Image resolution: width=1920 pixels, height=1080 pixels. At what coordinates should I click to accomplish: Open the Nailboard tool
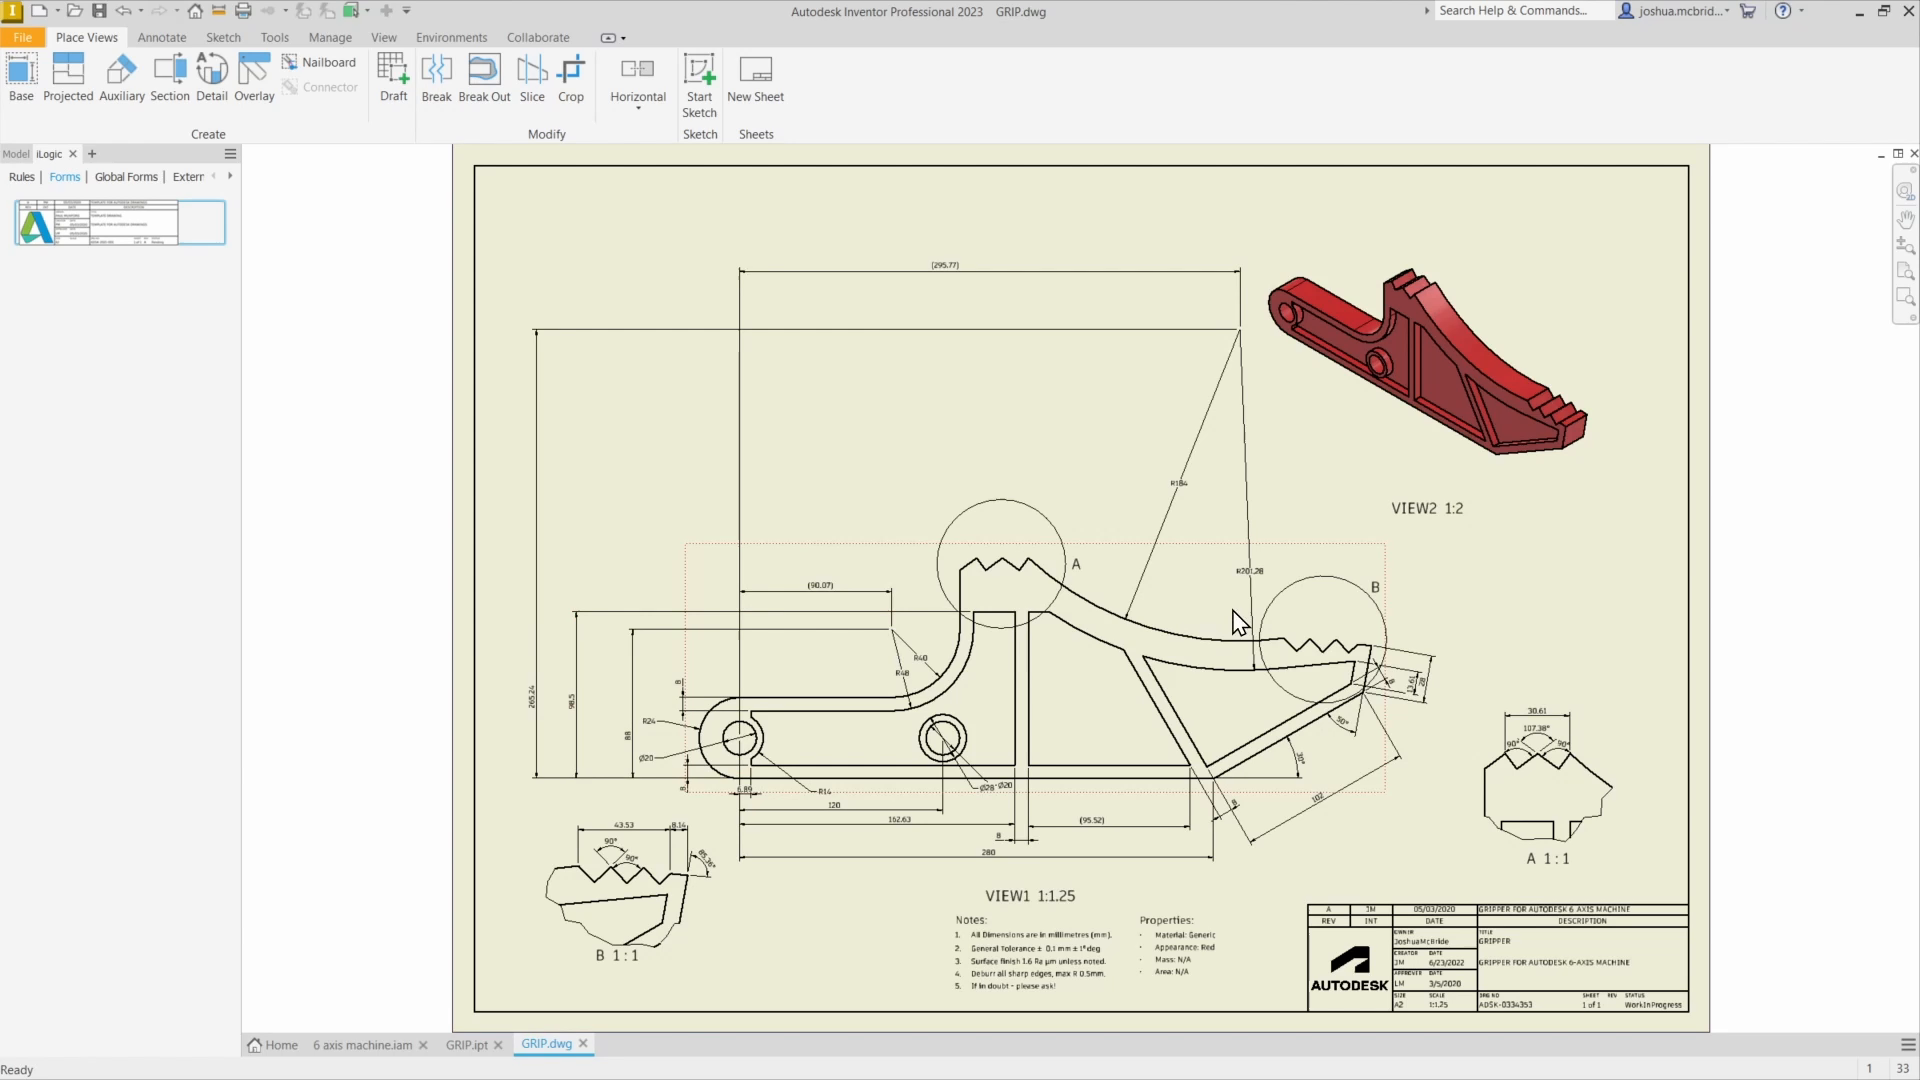point(319,61)
